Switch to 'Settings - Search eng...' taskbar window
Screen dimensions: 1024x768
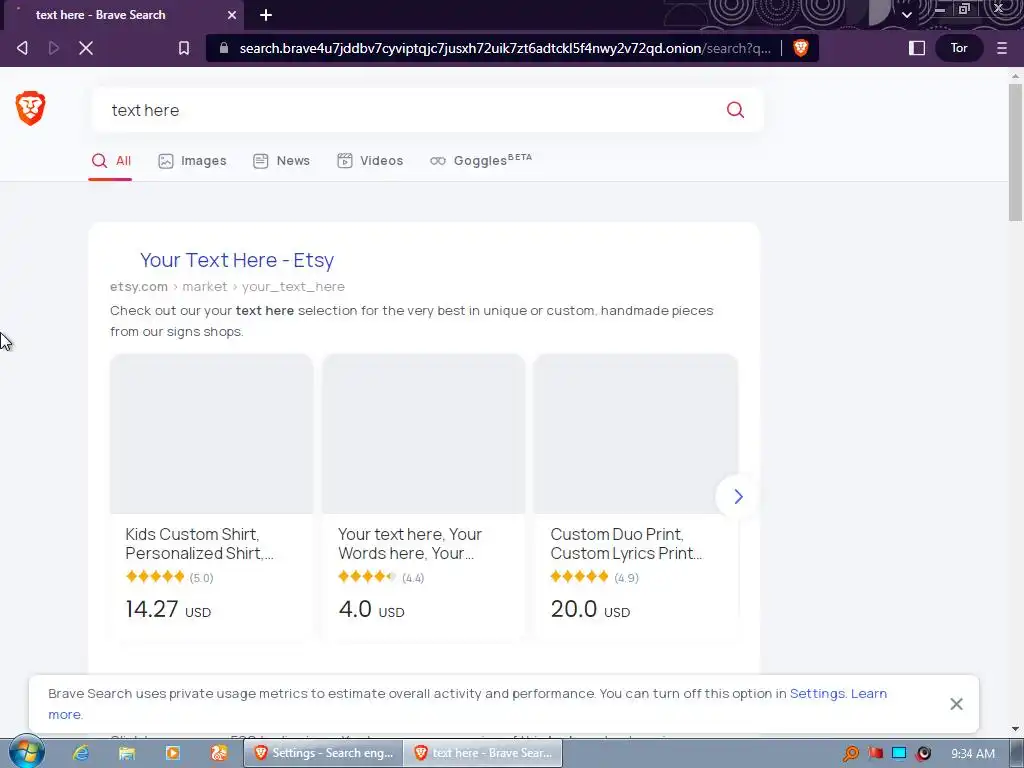[324, 753]
